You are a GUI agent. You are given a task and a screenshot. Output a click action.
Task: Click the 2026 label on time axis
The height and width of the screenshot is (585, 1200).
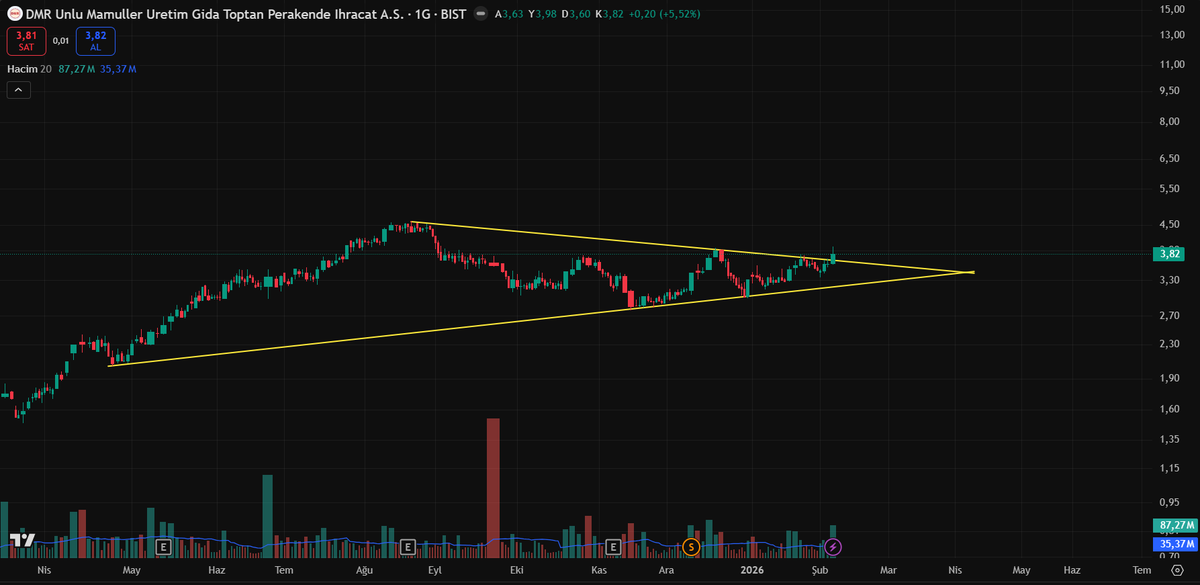(752, 570)
